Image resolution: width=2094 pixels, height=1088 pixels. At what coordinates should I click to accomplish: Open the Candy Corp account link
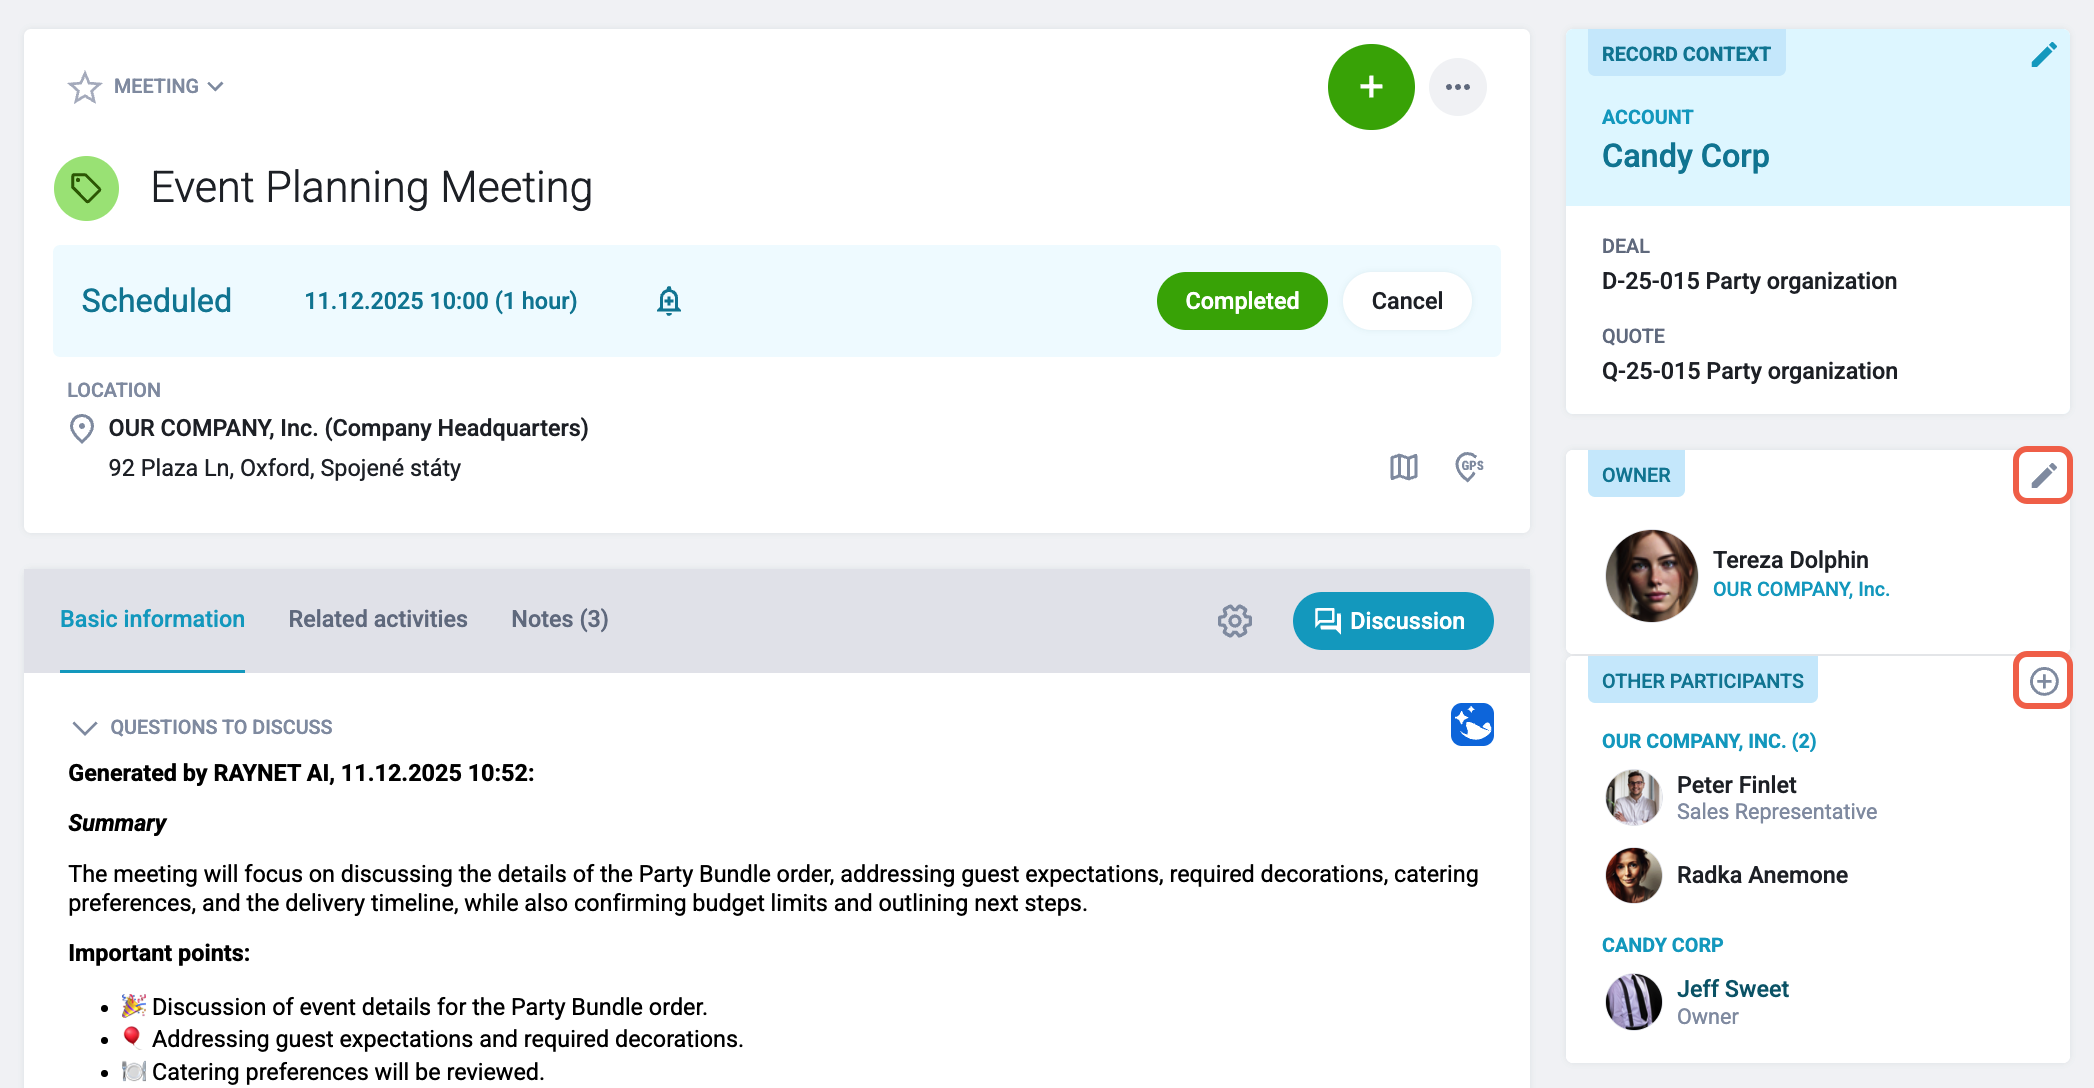[x=1685, y=156]
